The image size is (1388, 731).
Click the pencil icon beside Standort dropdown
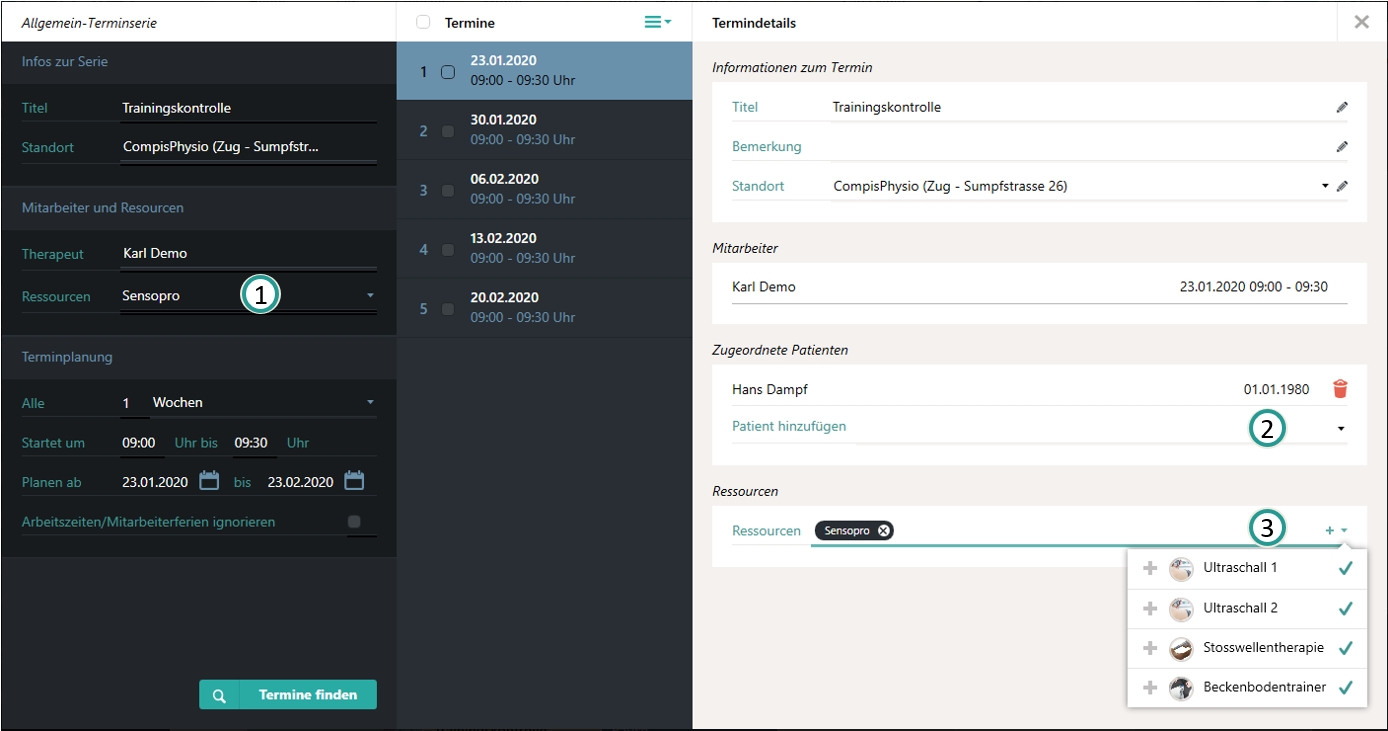(1342, 186)
